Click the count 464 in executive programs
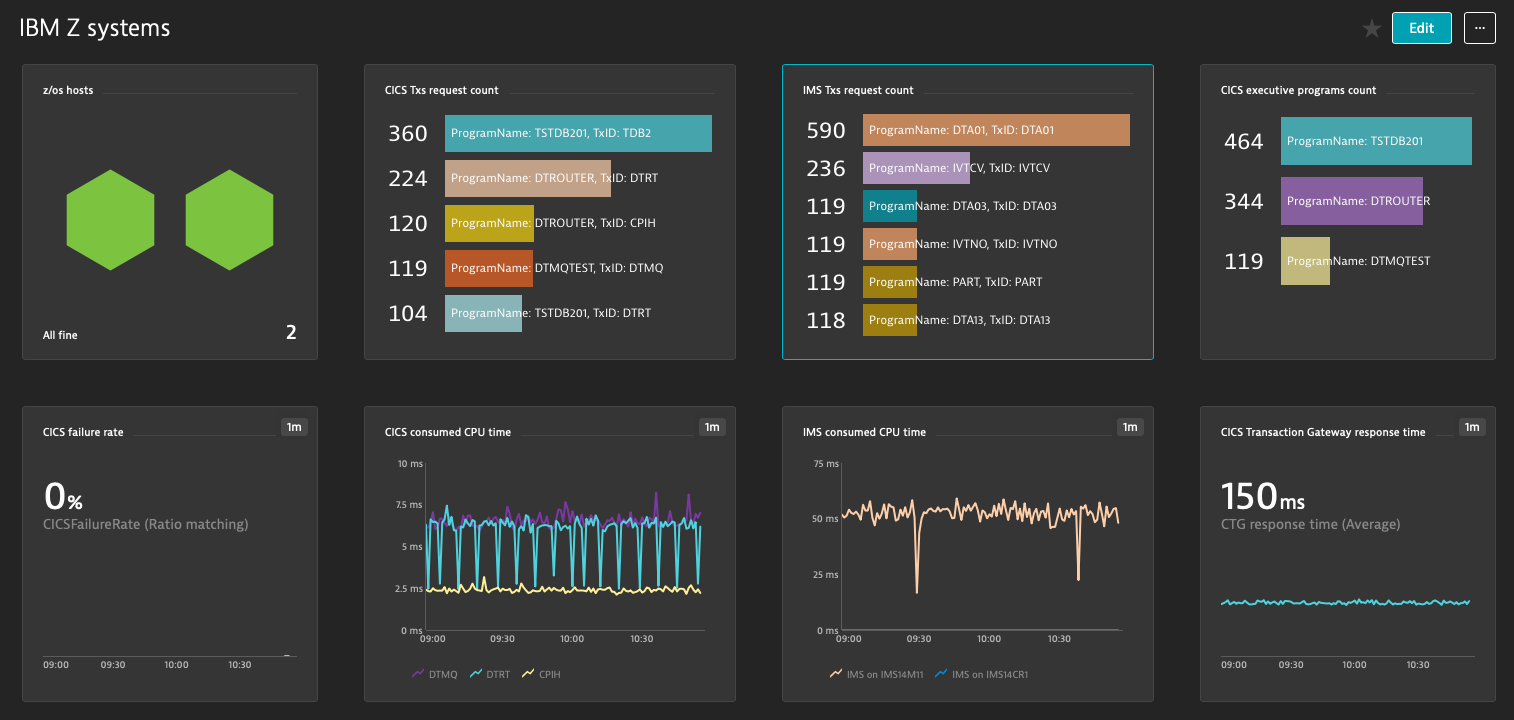 (1244, 141)
